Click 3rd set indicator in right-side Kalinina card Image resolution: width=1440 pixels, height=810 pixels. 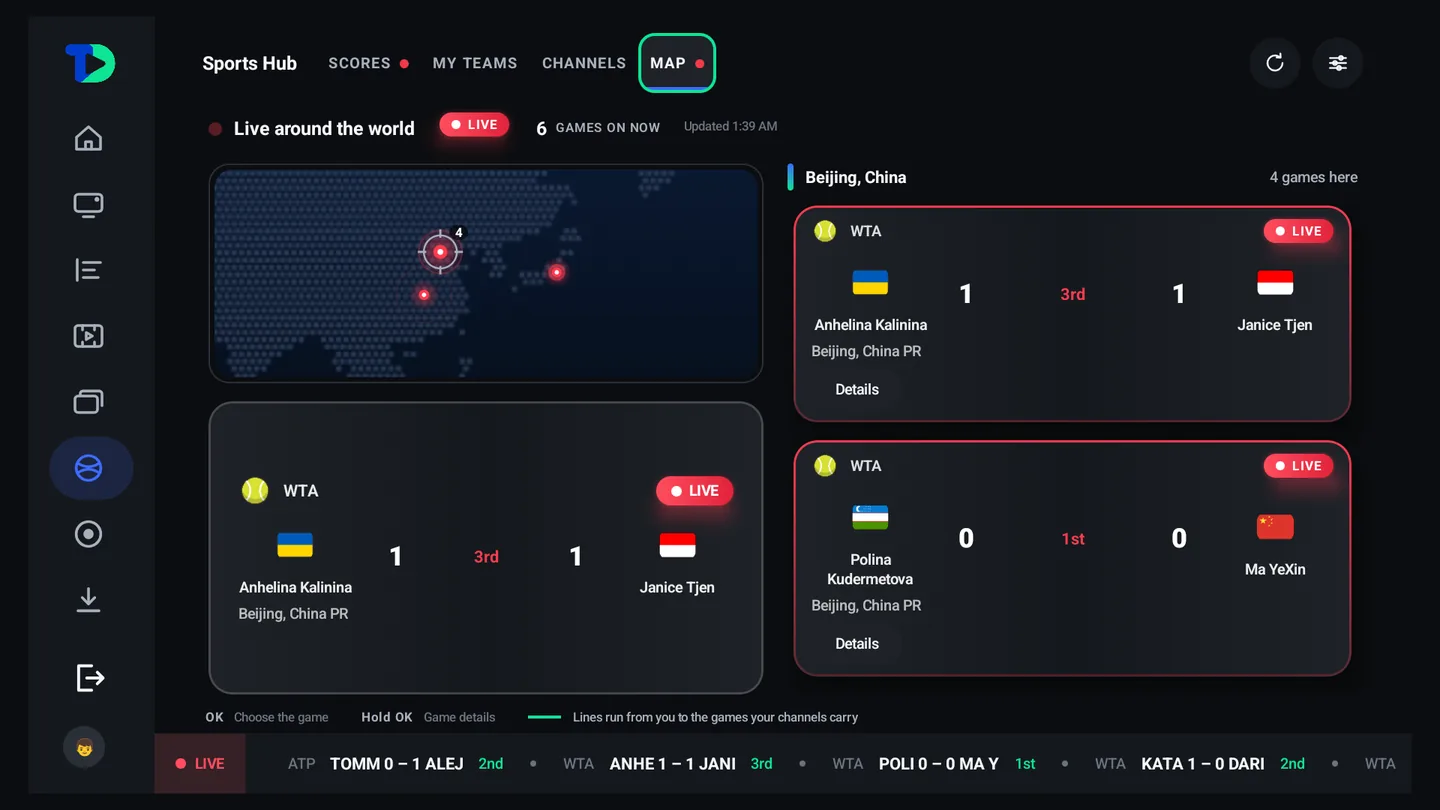pos(1072,294)
